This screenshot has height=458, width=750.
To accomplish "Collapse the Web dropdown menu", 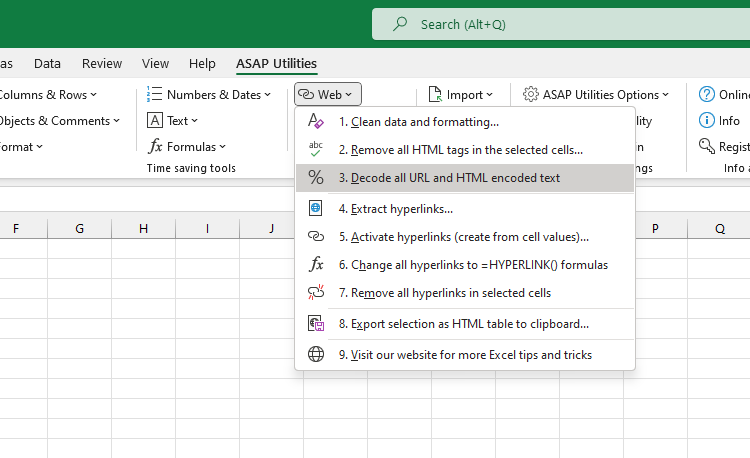I will [328, 94].
